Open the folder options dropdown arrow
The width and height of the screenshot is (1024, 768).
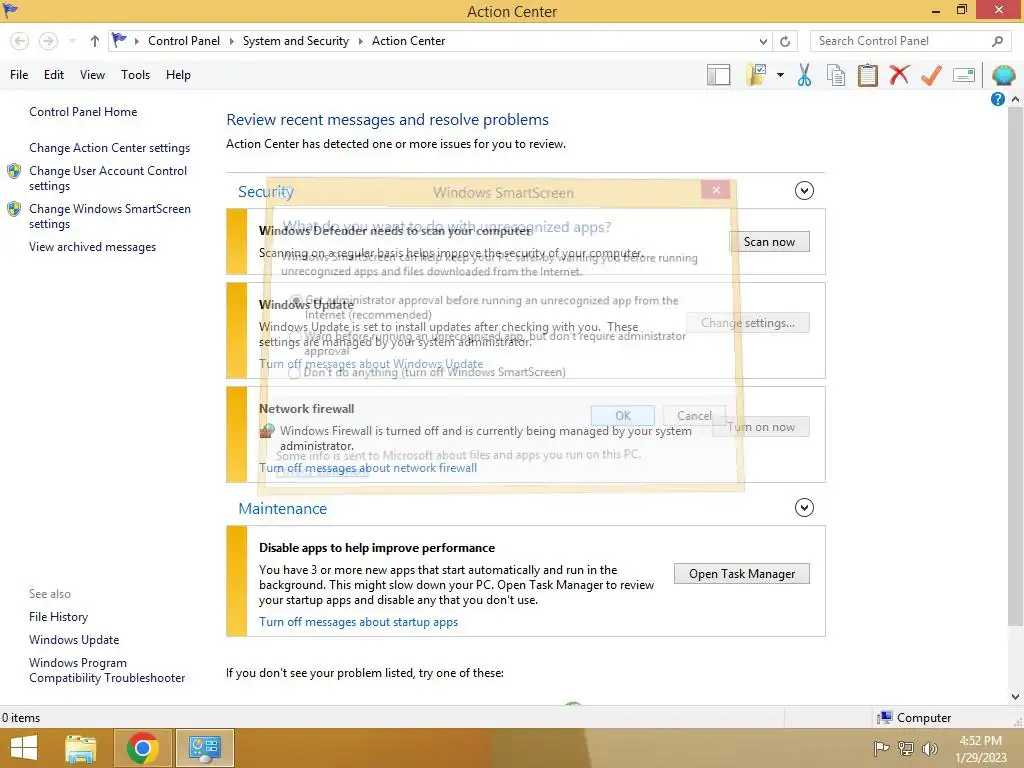click(x=780, y=75)
